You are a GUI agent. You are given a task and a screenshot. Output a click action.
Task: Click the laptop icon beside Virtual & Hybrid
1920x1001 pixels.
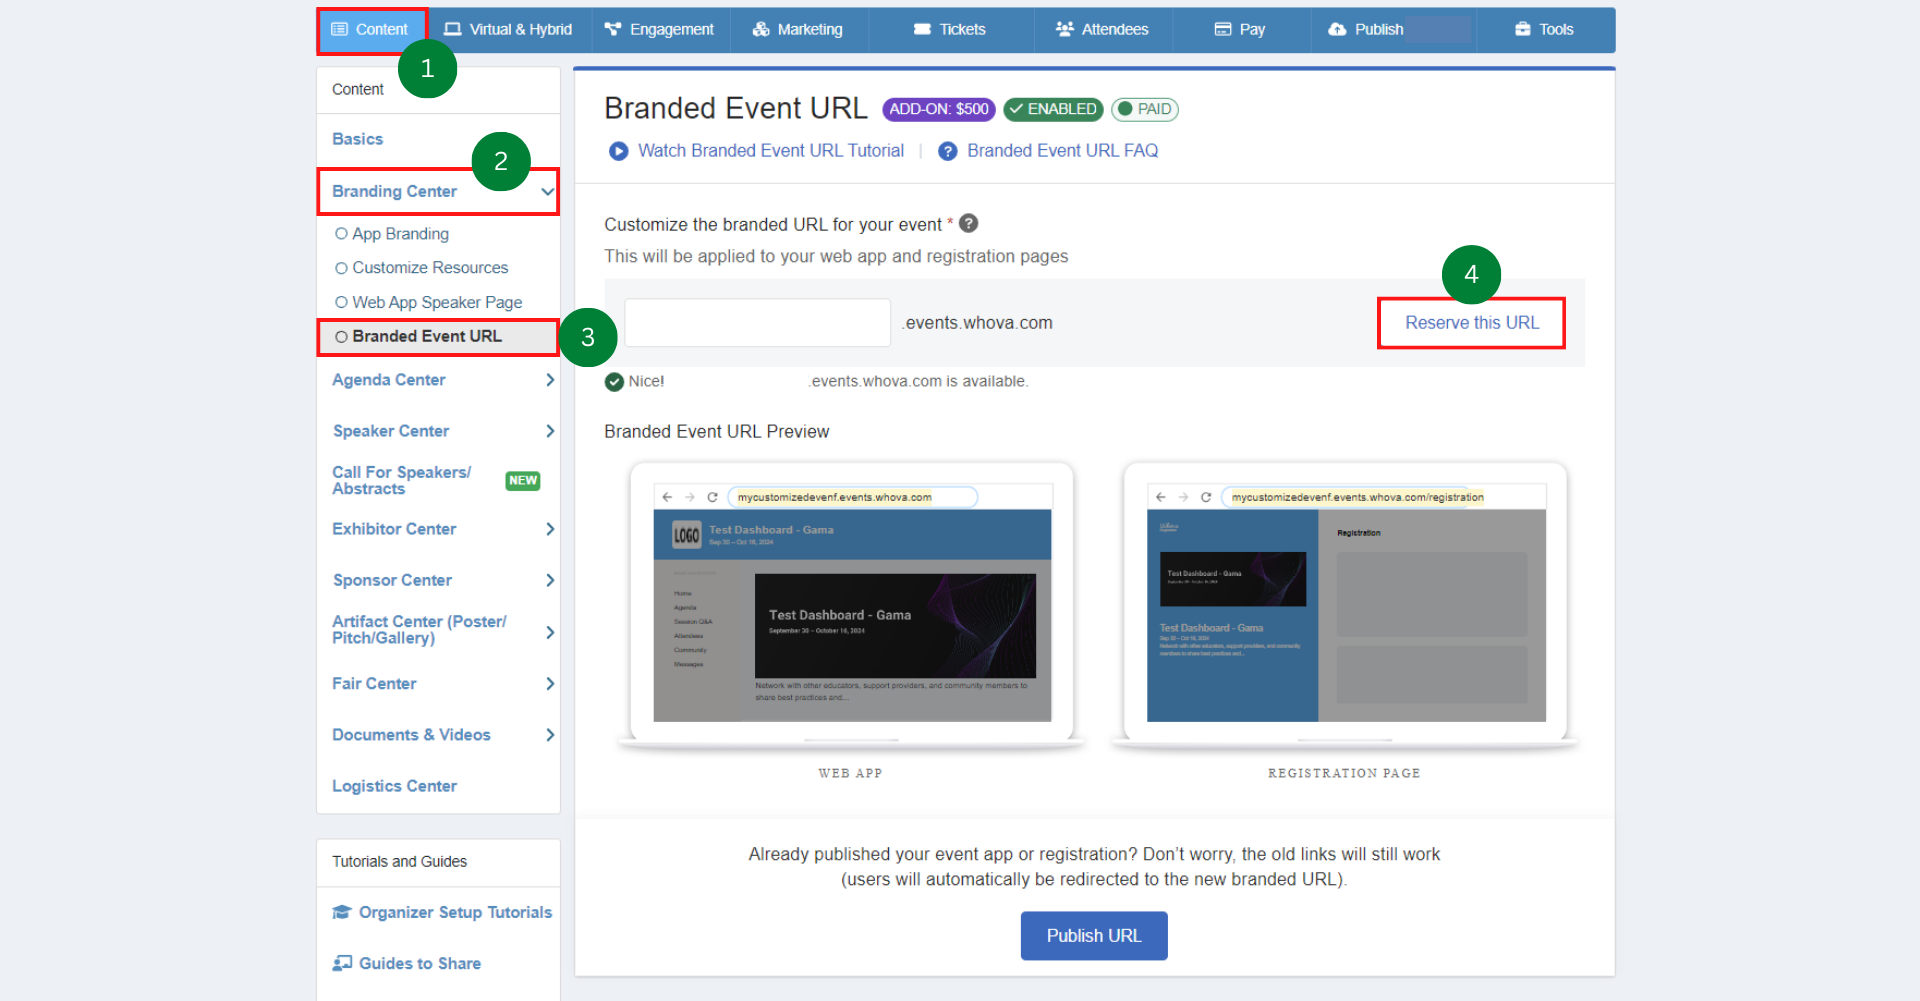[452, 29]
